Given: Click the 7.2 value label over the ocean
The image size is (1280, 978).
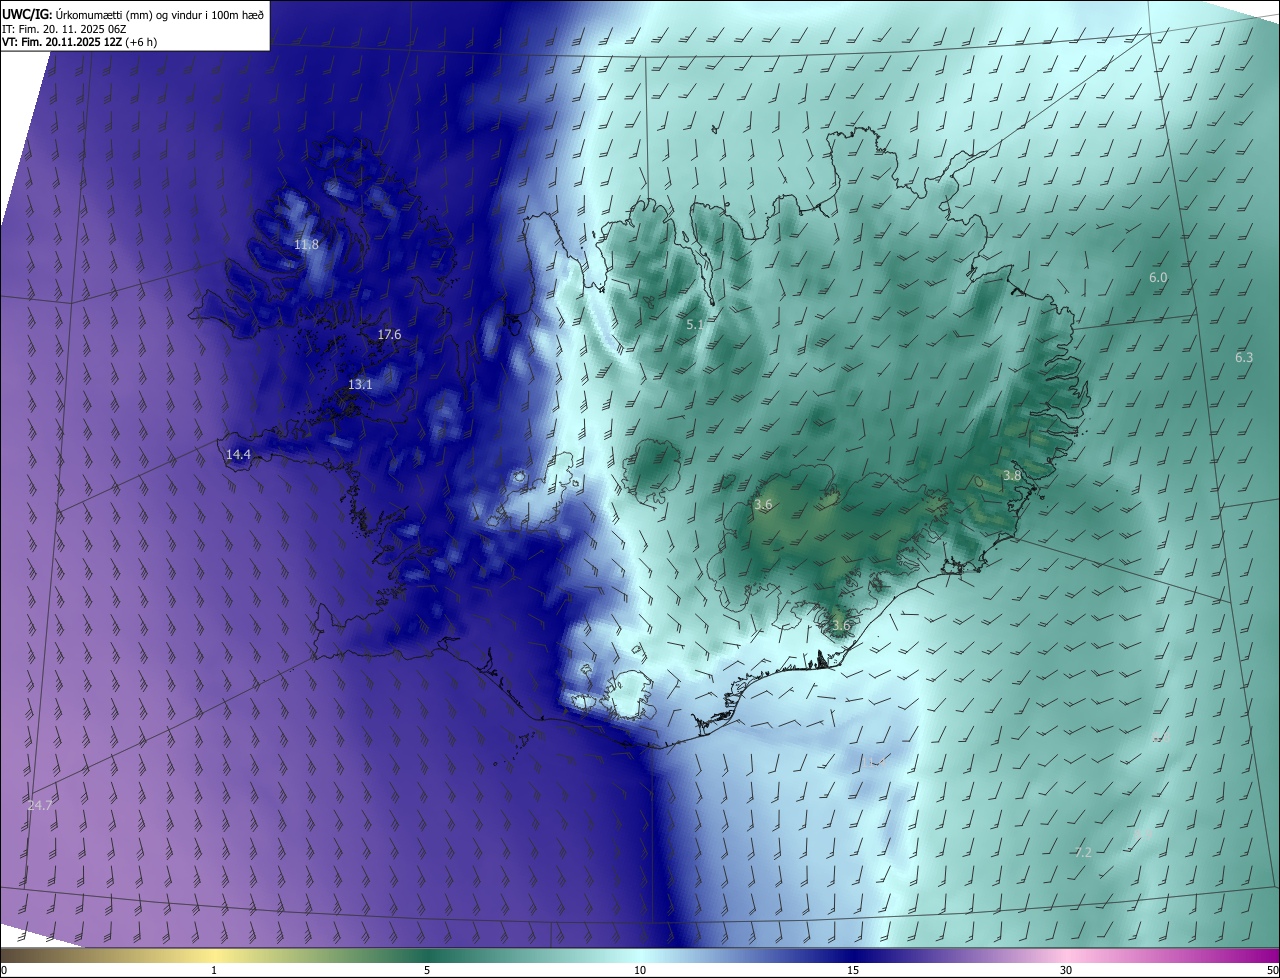Looking at the screenshot, I should (x=1083, y=853).
